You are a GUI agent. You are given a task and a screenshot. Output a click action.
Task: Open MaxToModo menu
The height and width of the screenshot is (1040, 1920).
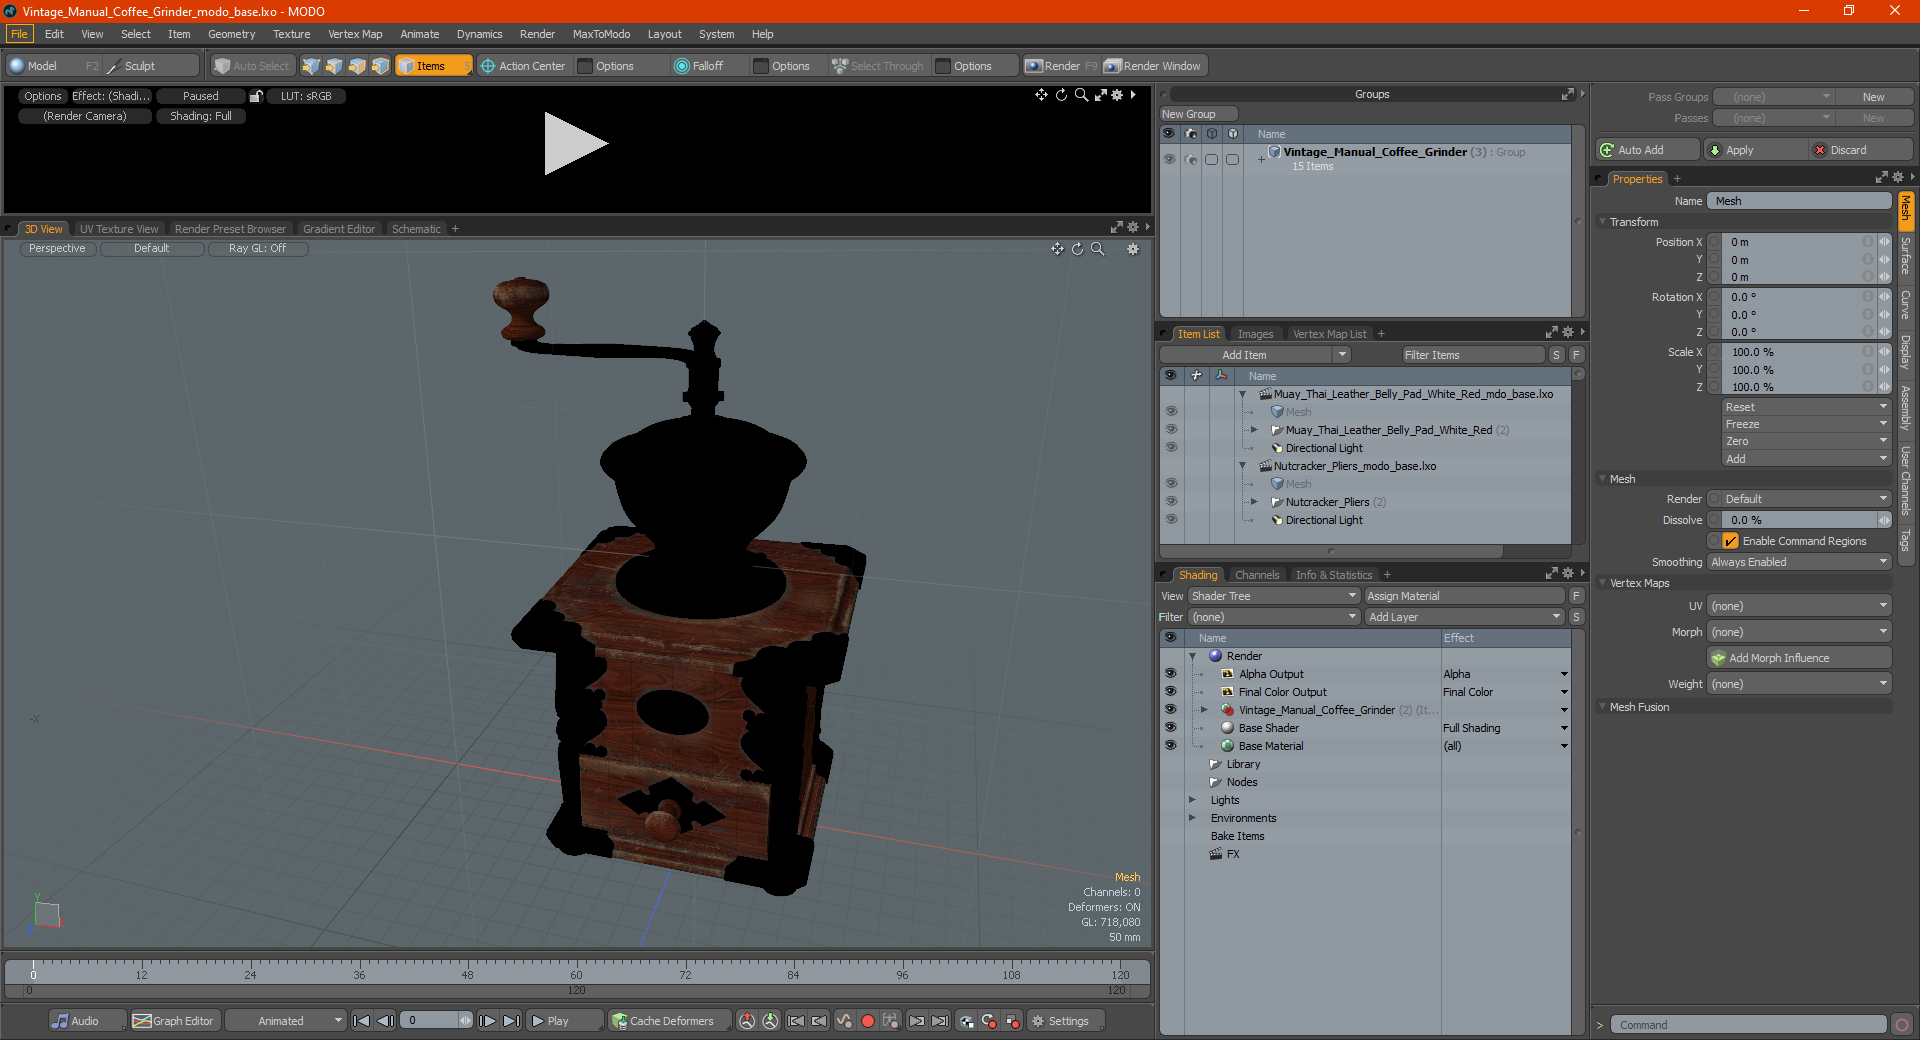coord(601,34)
